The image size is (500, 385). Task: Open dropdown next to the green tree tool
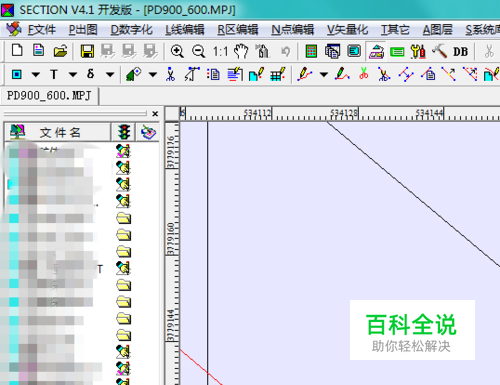coord(153,74)
